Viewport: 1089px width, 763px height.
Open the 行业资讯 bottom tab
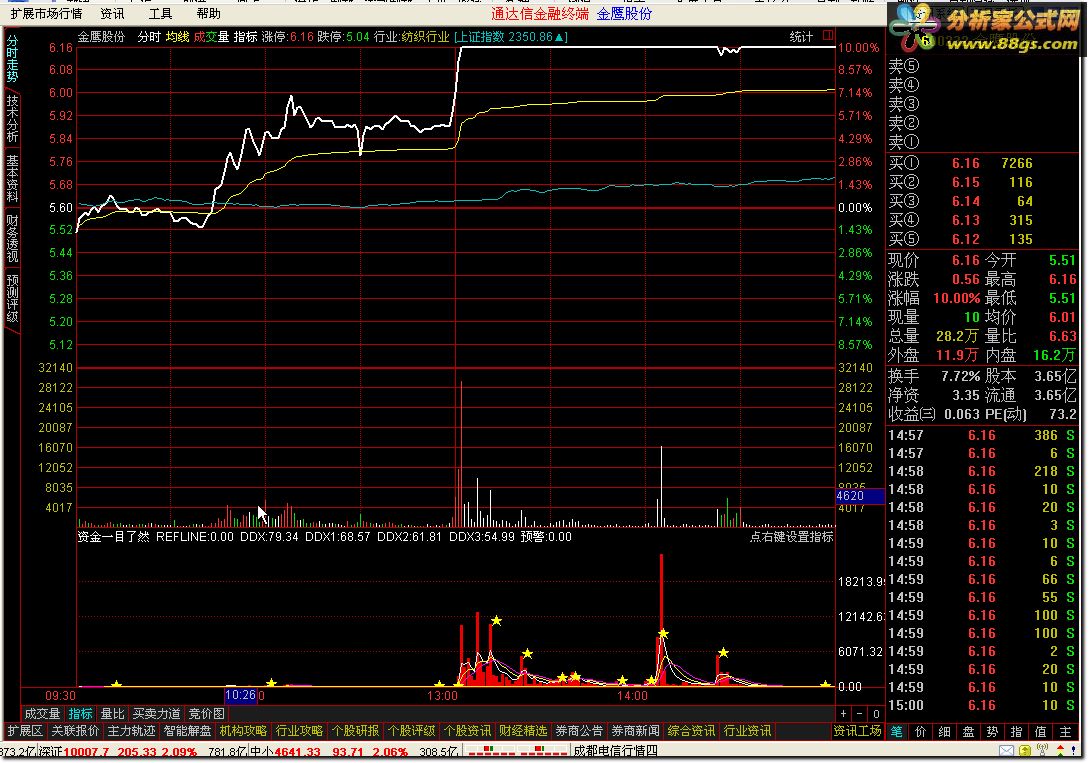(x=747, y=731)
